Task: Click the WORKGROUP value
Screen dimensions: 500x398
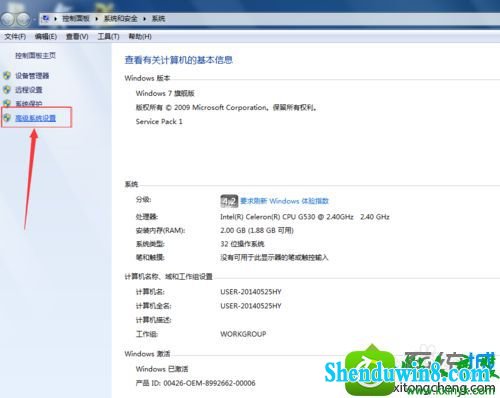Action: click(243, 334)
